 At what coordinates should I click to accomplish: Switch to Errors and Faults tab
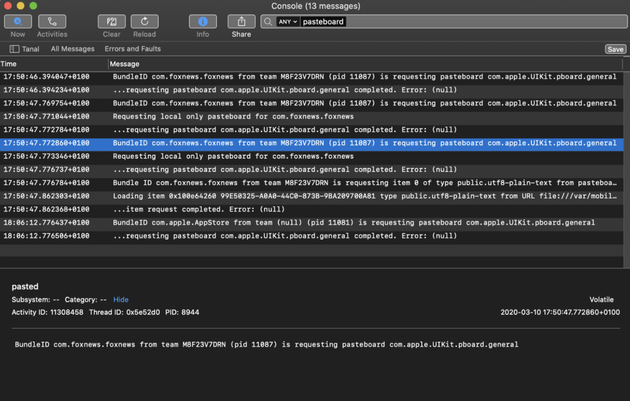coord(132,49)
